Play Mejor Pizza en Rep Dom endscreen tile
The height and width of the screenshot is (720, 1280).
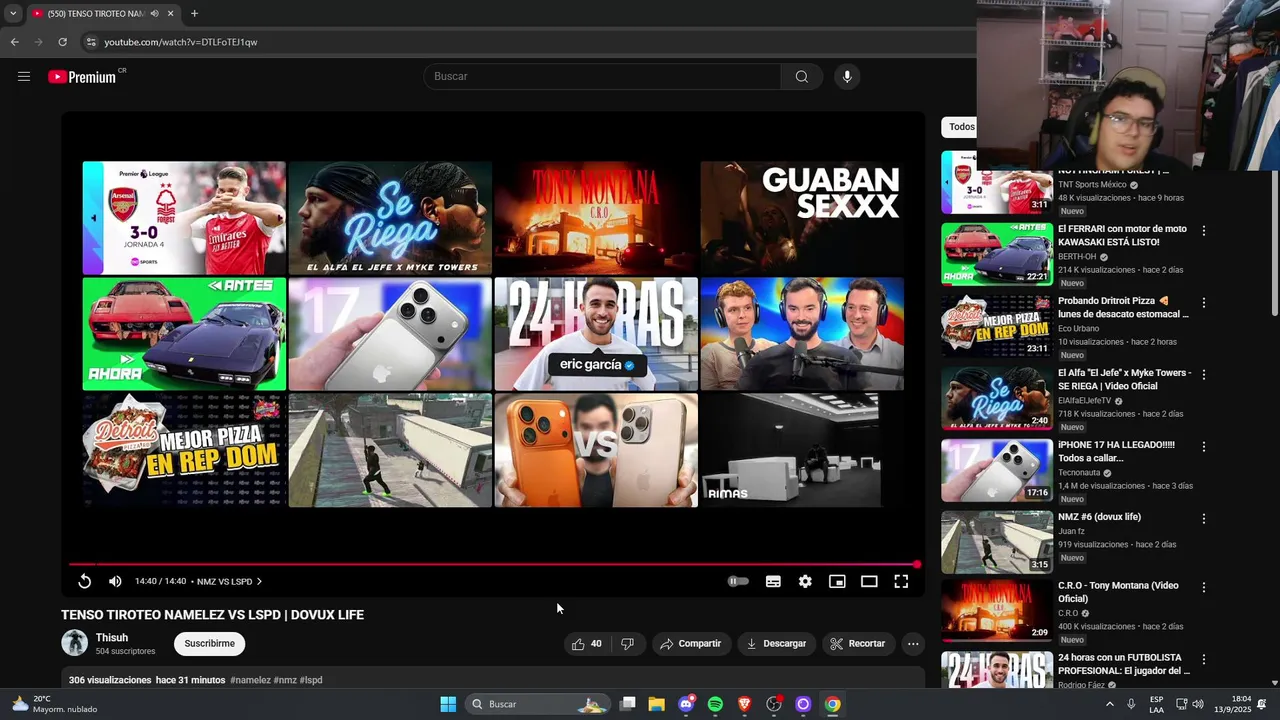184,450
